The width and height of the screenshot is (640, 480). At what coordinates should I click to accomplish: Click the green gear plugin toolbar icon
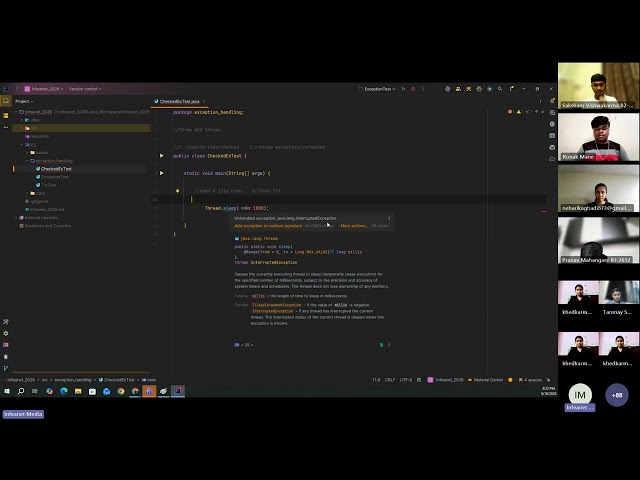tap(479, 89)
